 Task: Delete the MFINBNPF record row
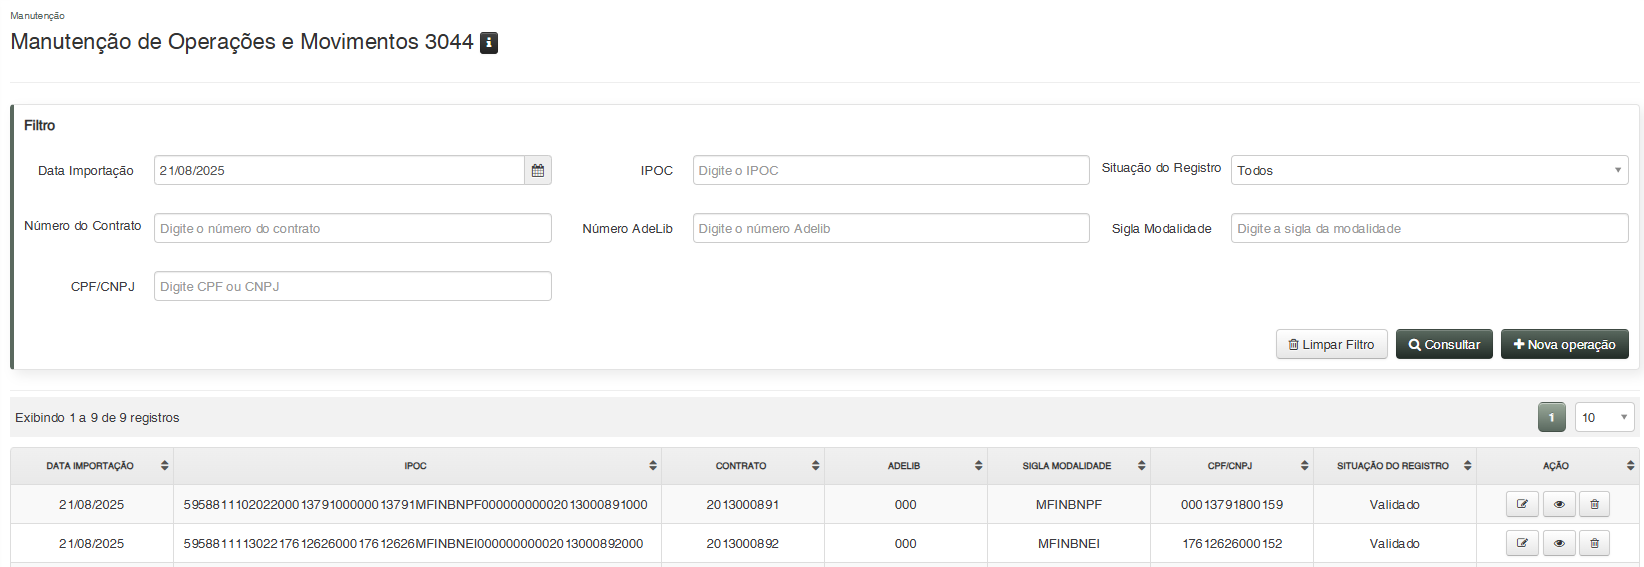1594,505
